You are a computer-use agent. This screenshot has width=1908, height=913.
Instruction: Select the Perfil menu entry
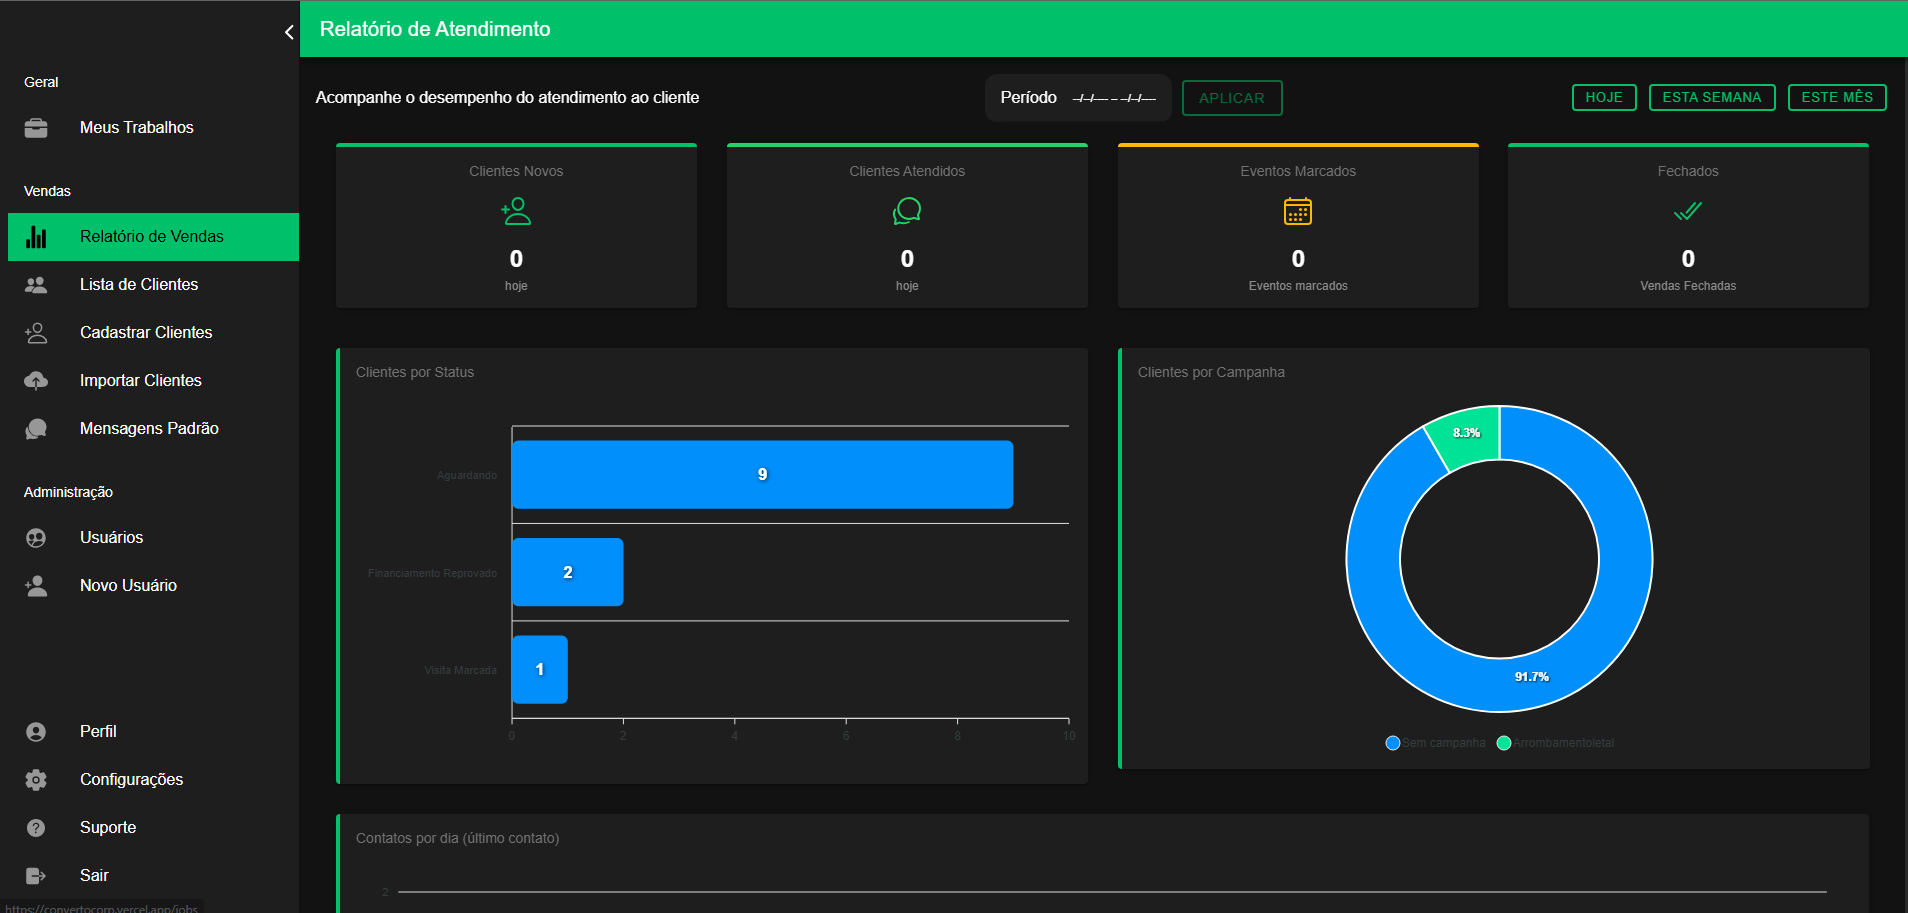(99, 731)
